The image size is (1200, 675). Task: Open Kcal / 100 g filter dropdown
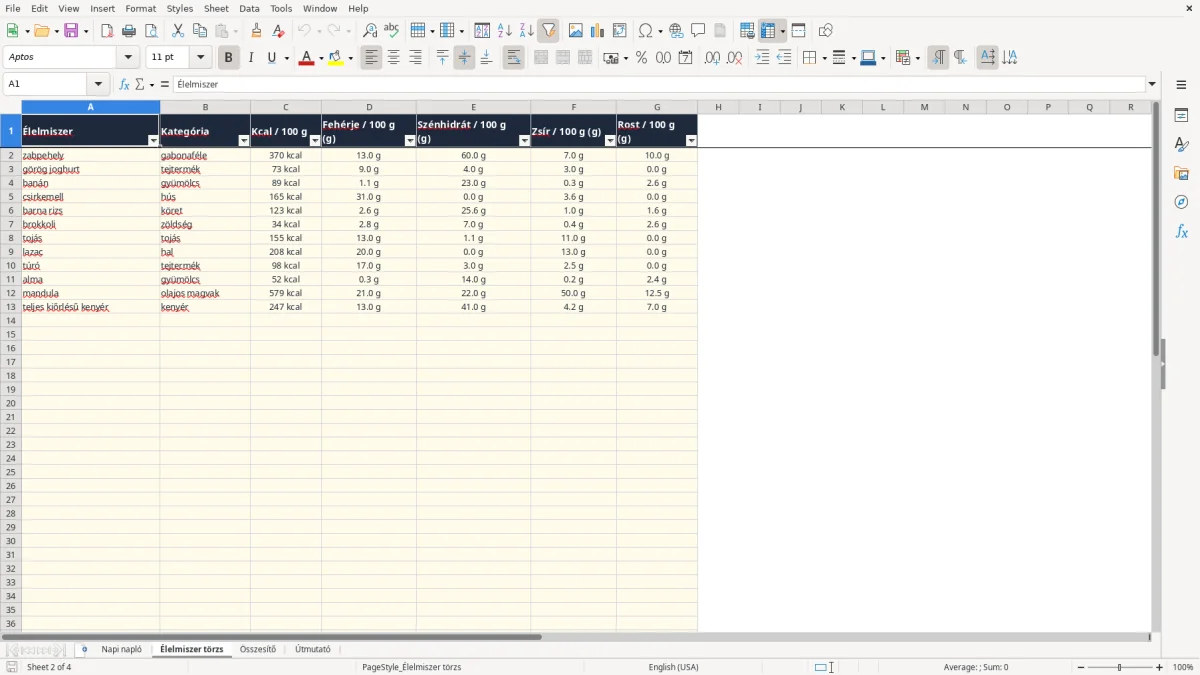pyautogui.click(x=315, y=141)
